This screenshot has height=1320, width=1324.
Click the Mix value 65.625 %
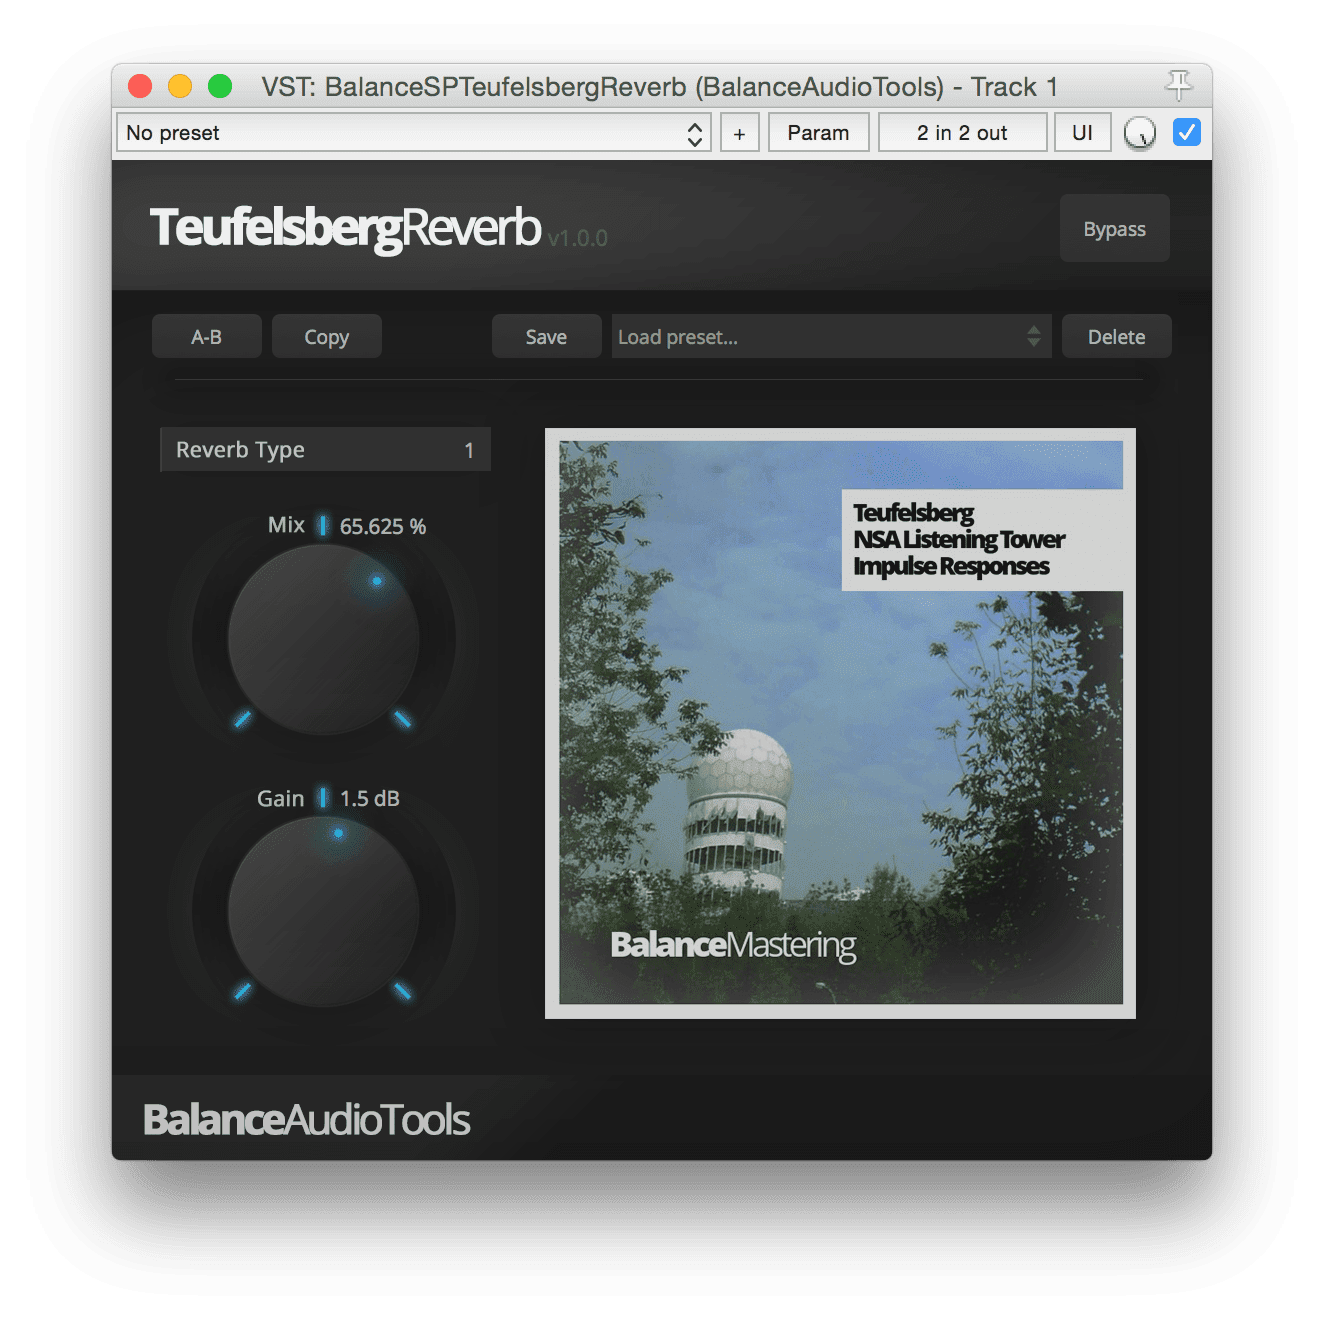point(383,526)
